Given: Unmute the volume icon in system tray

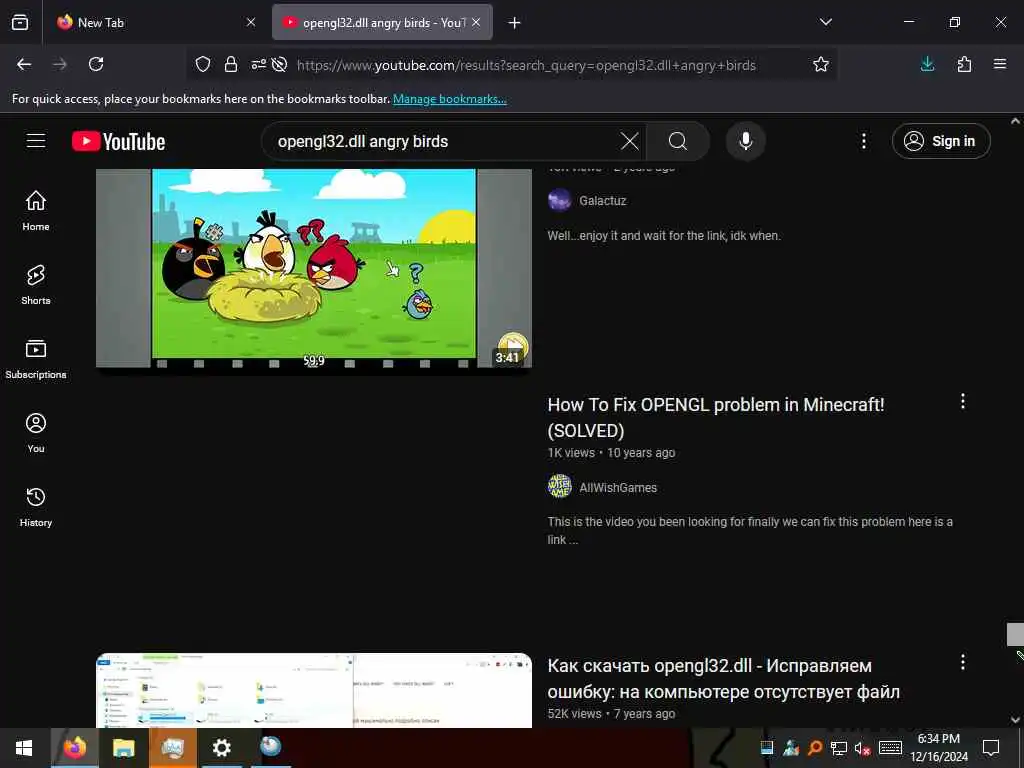Looking at the screenshot, I should (862, 748).
